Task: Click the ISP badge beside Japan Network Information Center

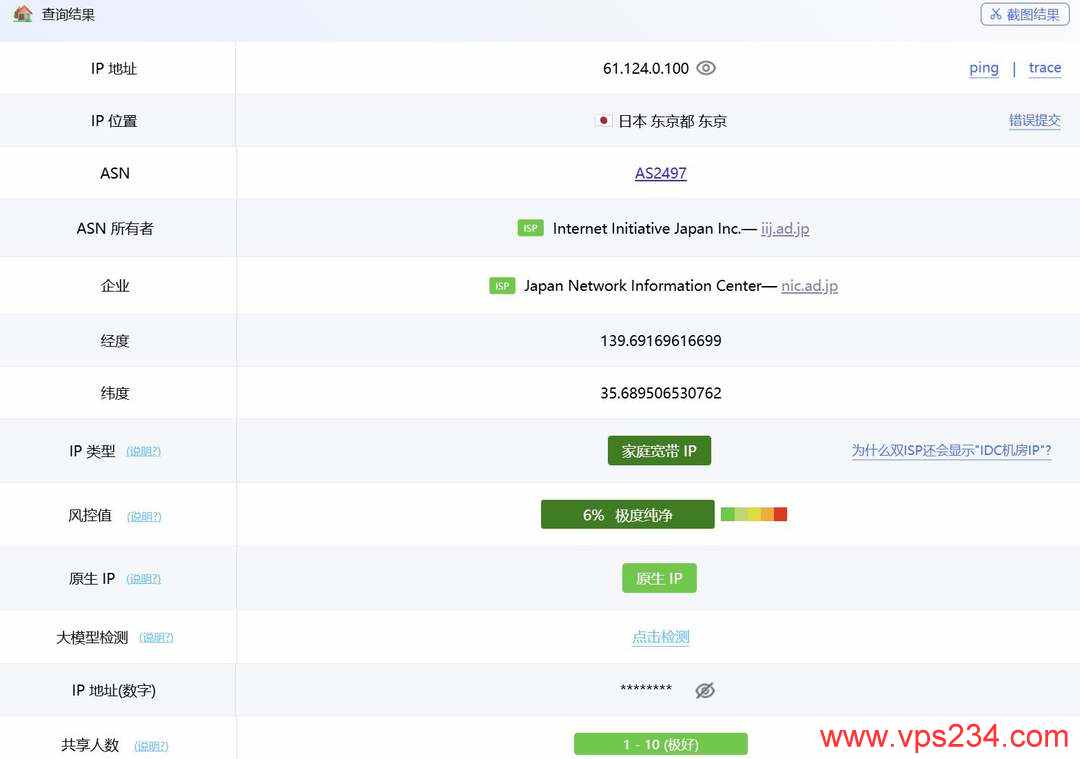Action: 502,286
